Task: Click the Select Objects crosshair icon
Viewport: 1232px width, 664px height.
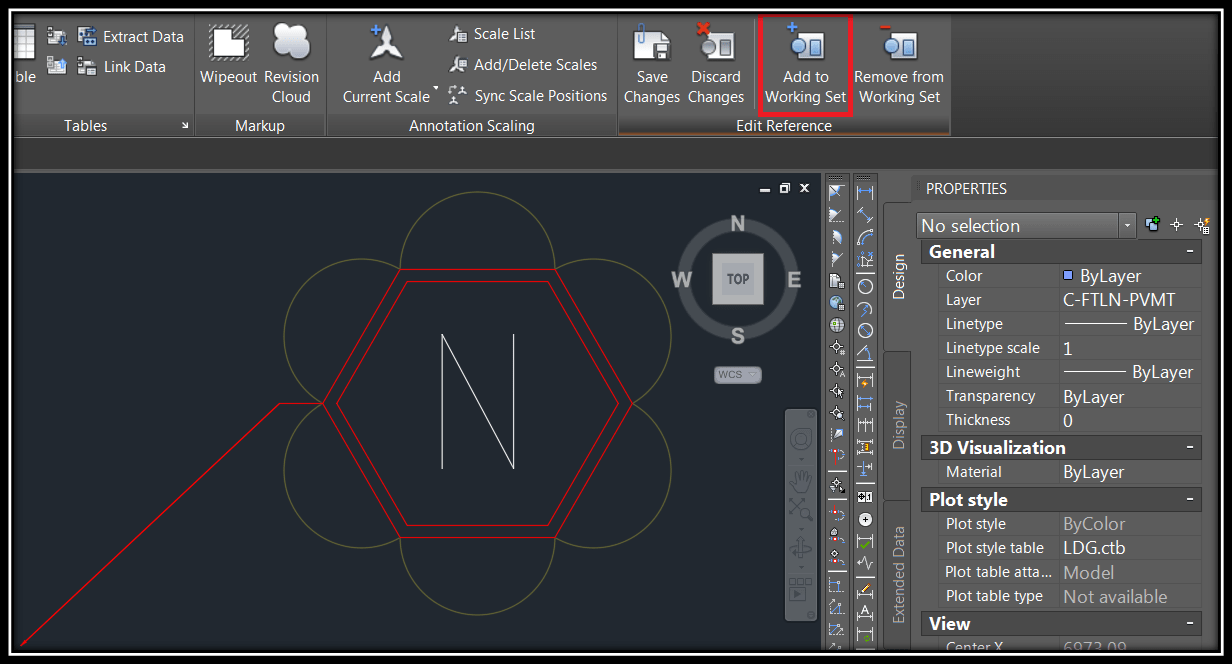Action: (1177, 225)
